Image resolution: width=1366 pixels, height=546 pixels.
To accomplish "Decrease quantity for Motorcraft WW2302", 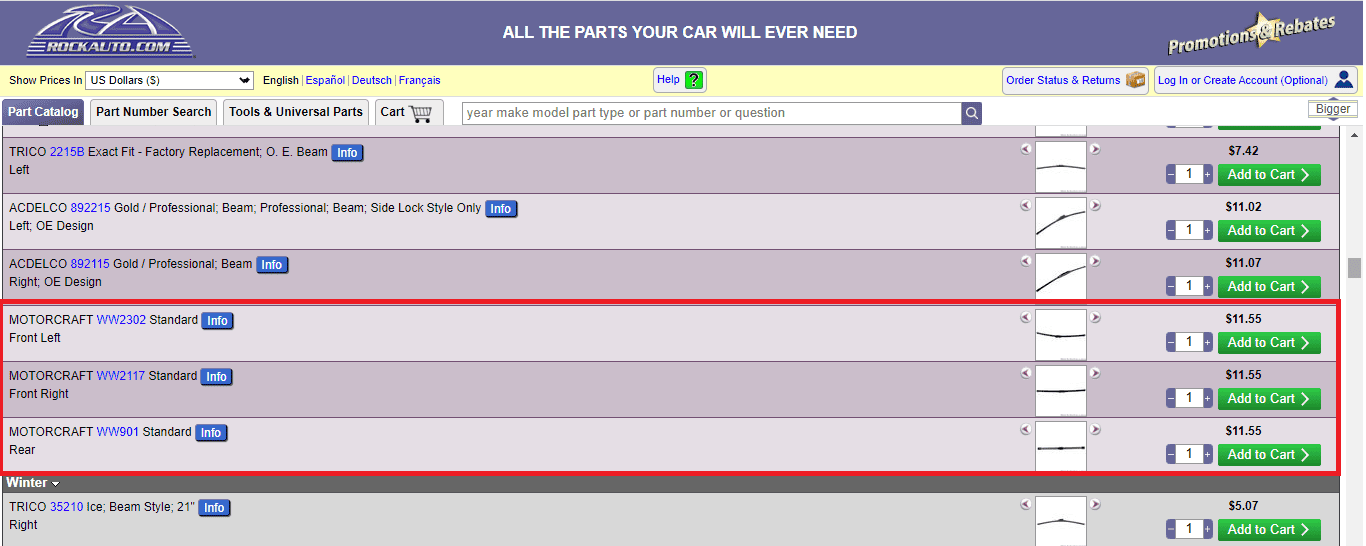I will point(1171,343).
